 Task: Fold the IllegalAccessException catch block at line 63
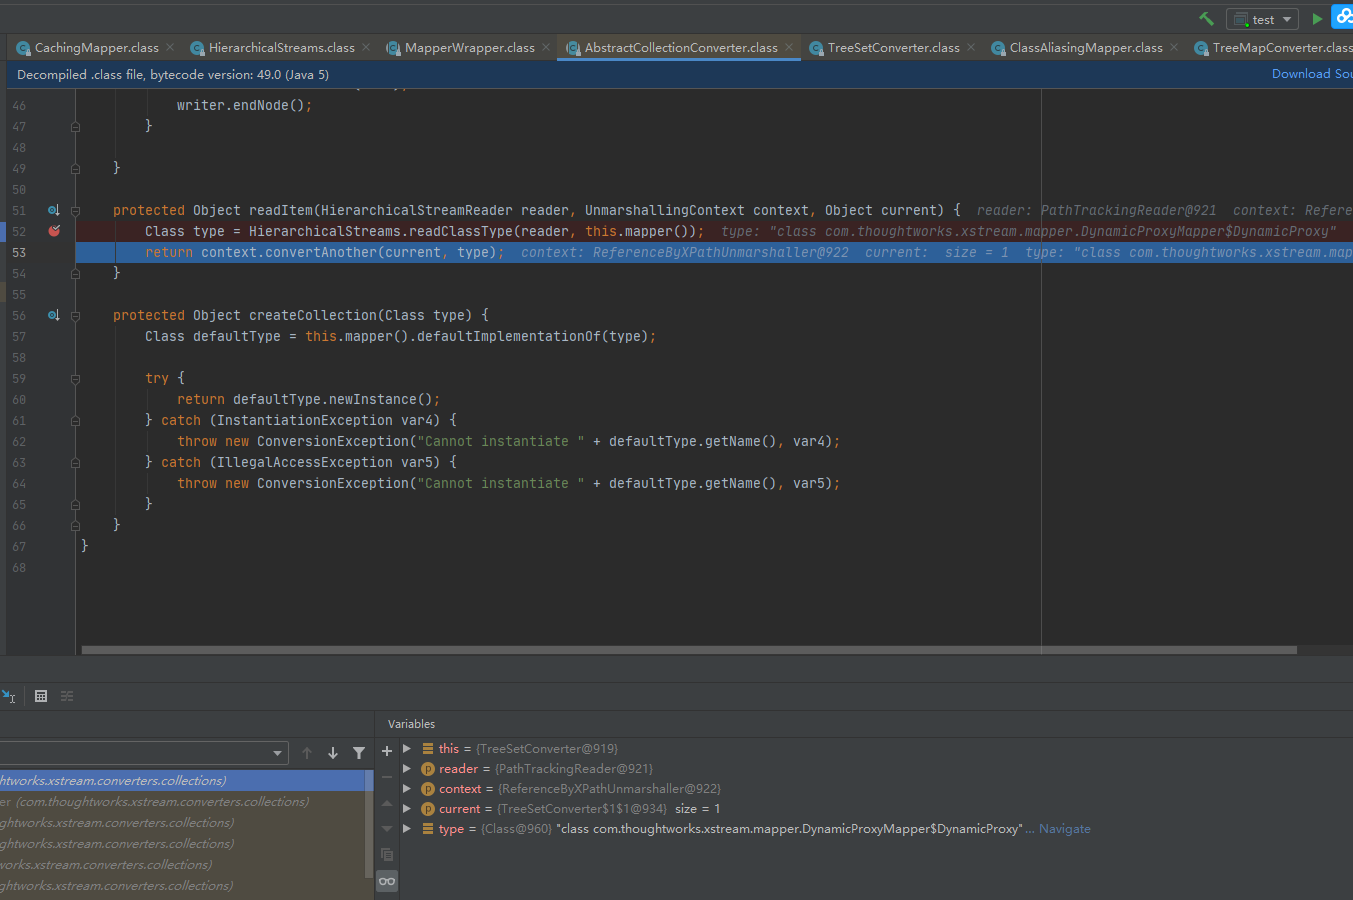click(75, 462)
